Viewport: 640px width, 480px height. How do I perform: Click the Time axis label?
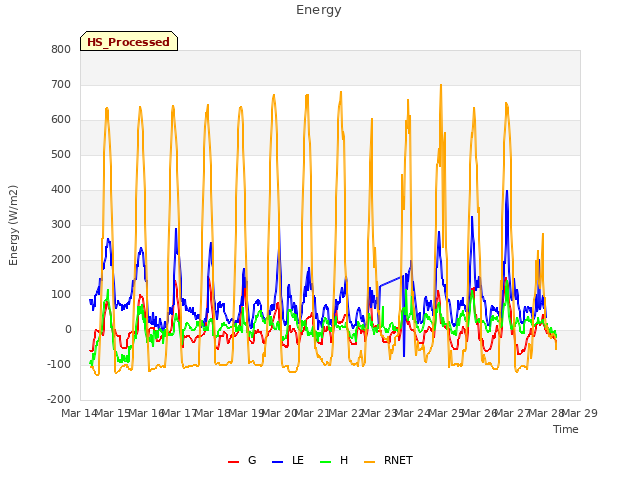click(x=565, y=429)
